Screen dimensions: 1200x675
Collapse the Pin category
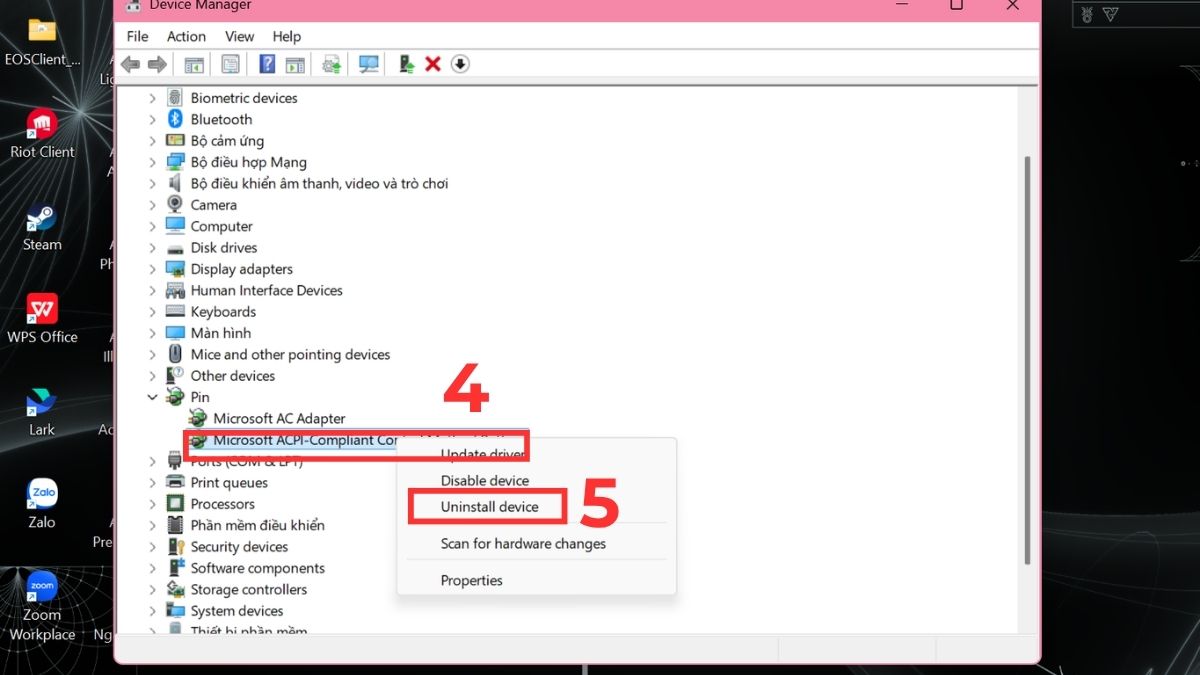point(152,396)
